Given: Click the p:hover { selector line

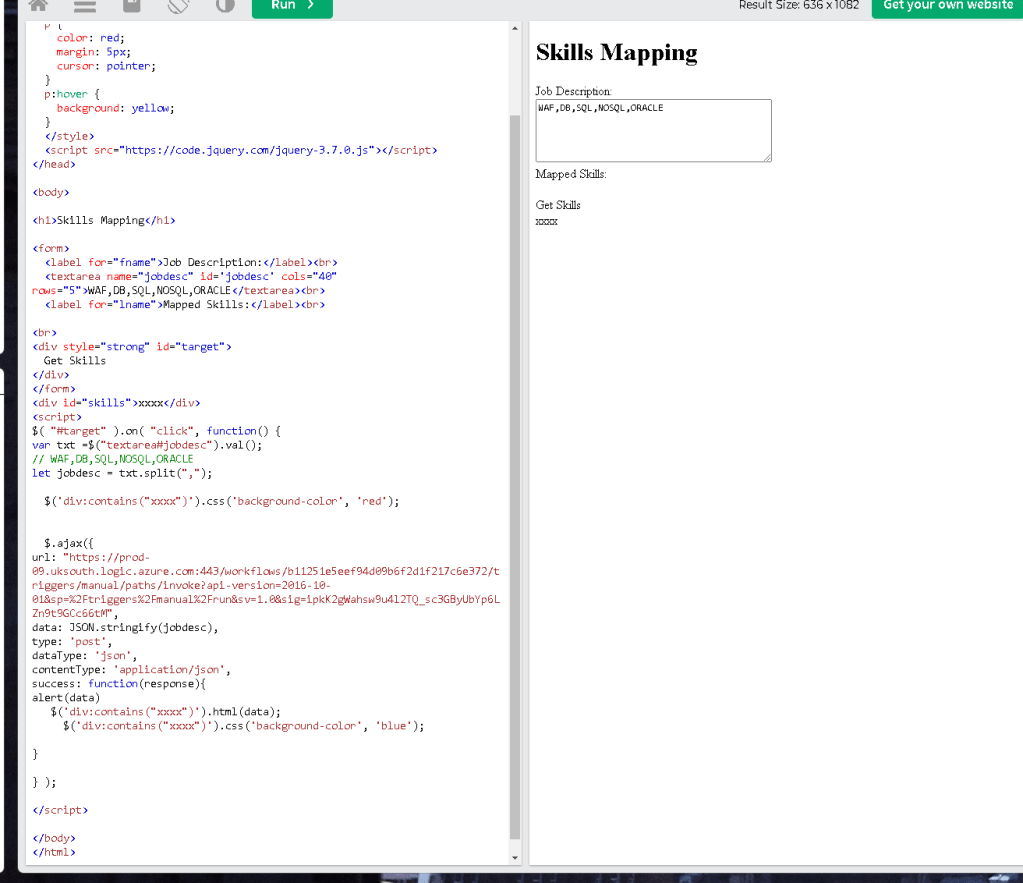Looking at the screenshot, I should tap(72, 94).
